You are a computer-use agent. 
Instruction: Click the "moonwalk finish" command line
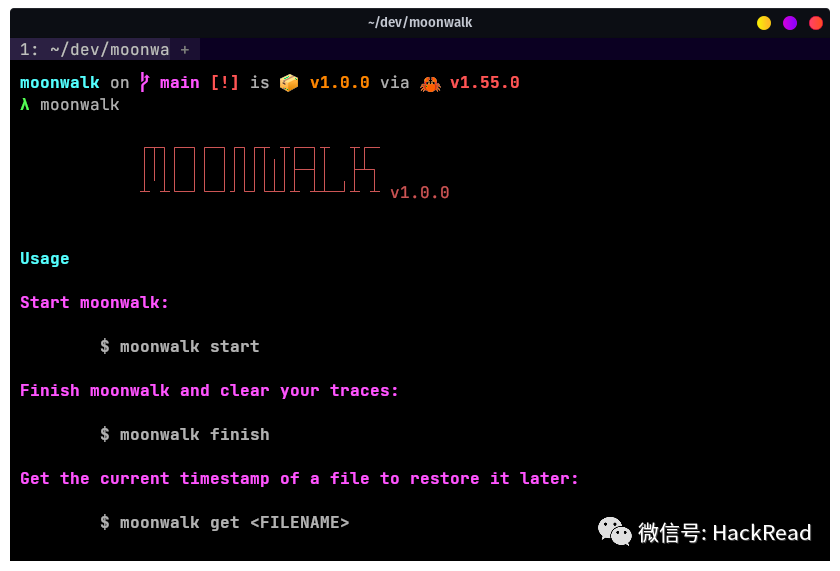pyautogui.click(x=185, y=434)
